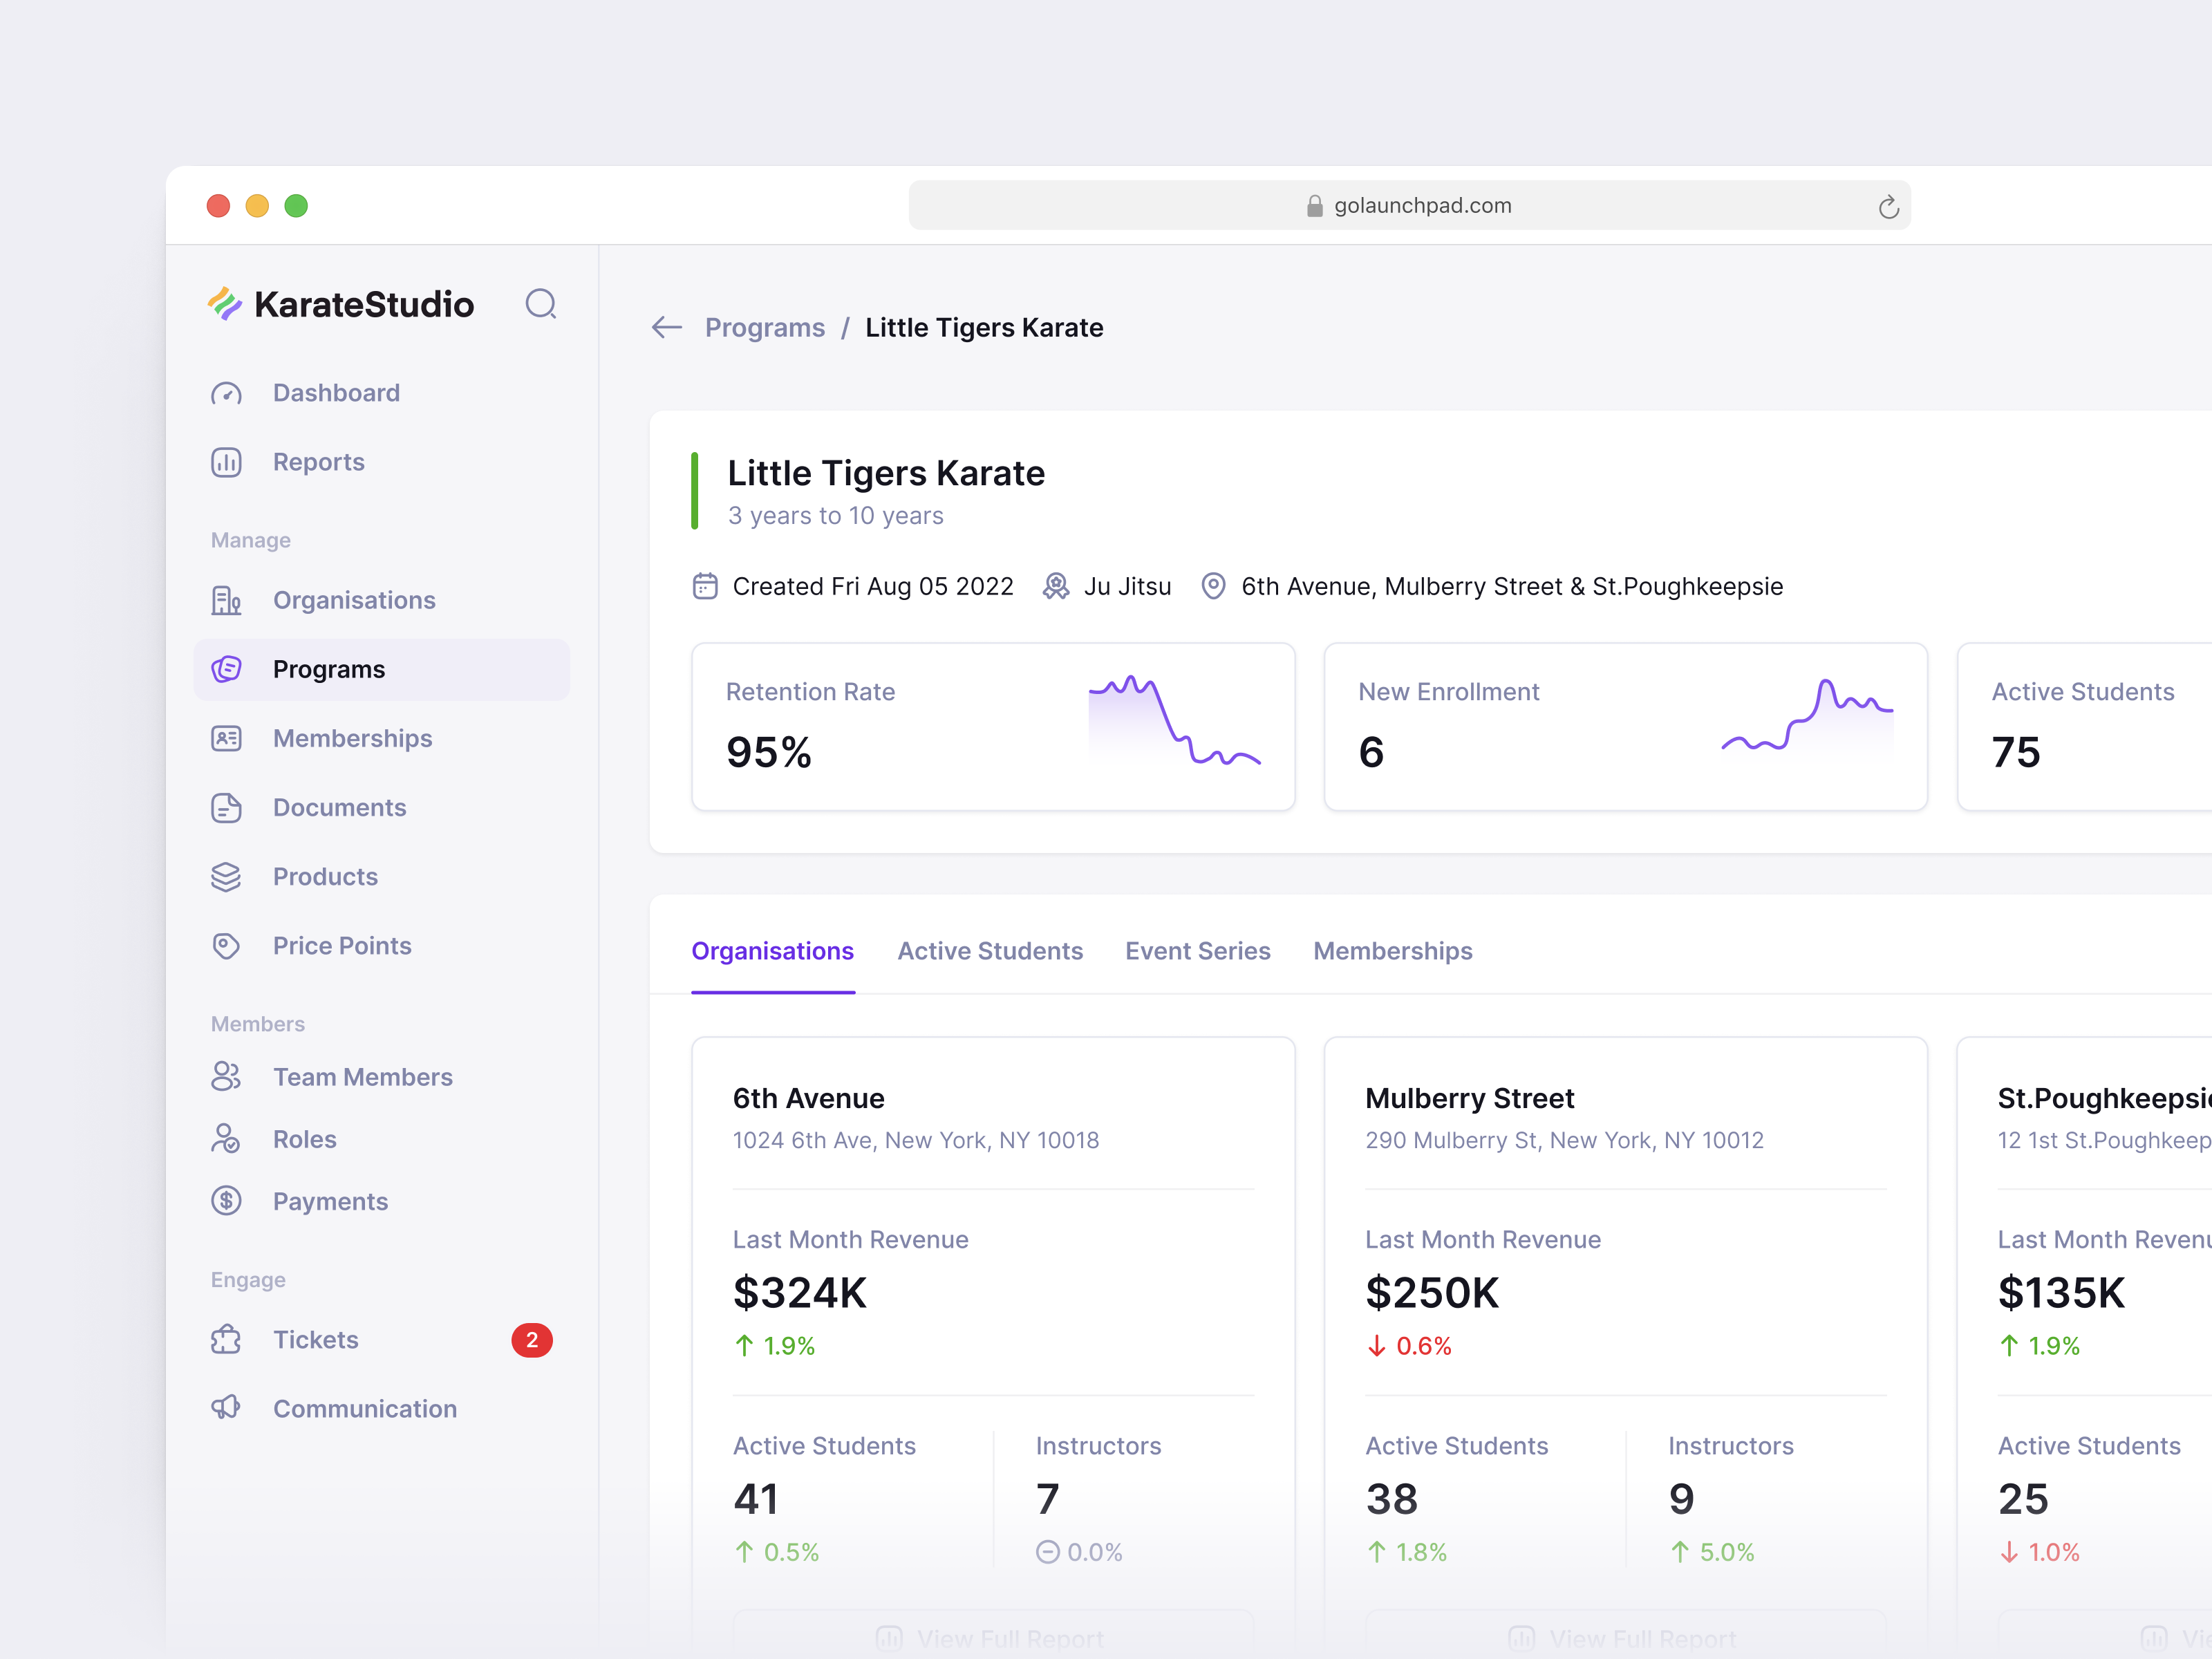
Task: Switch to the Active Students tab
Action: [x=989, y=950]
